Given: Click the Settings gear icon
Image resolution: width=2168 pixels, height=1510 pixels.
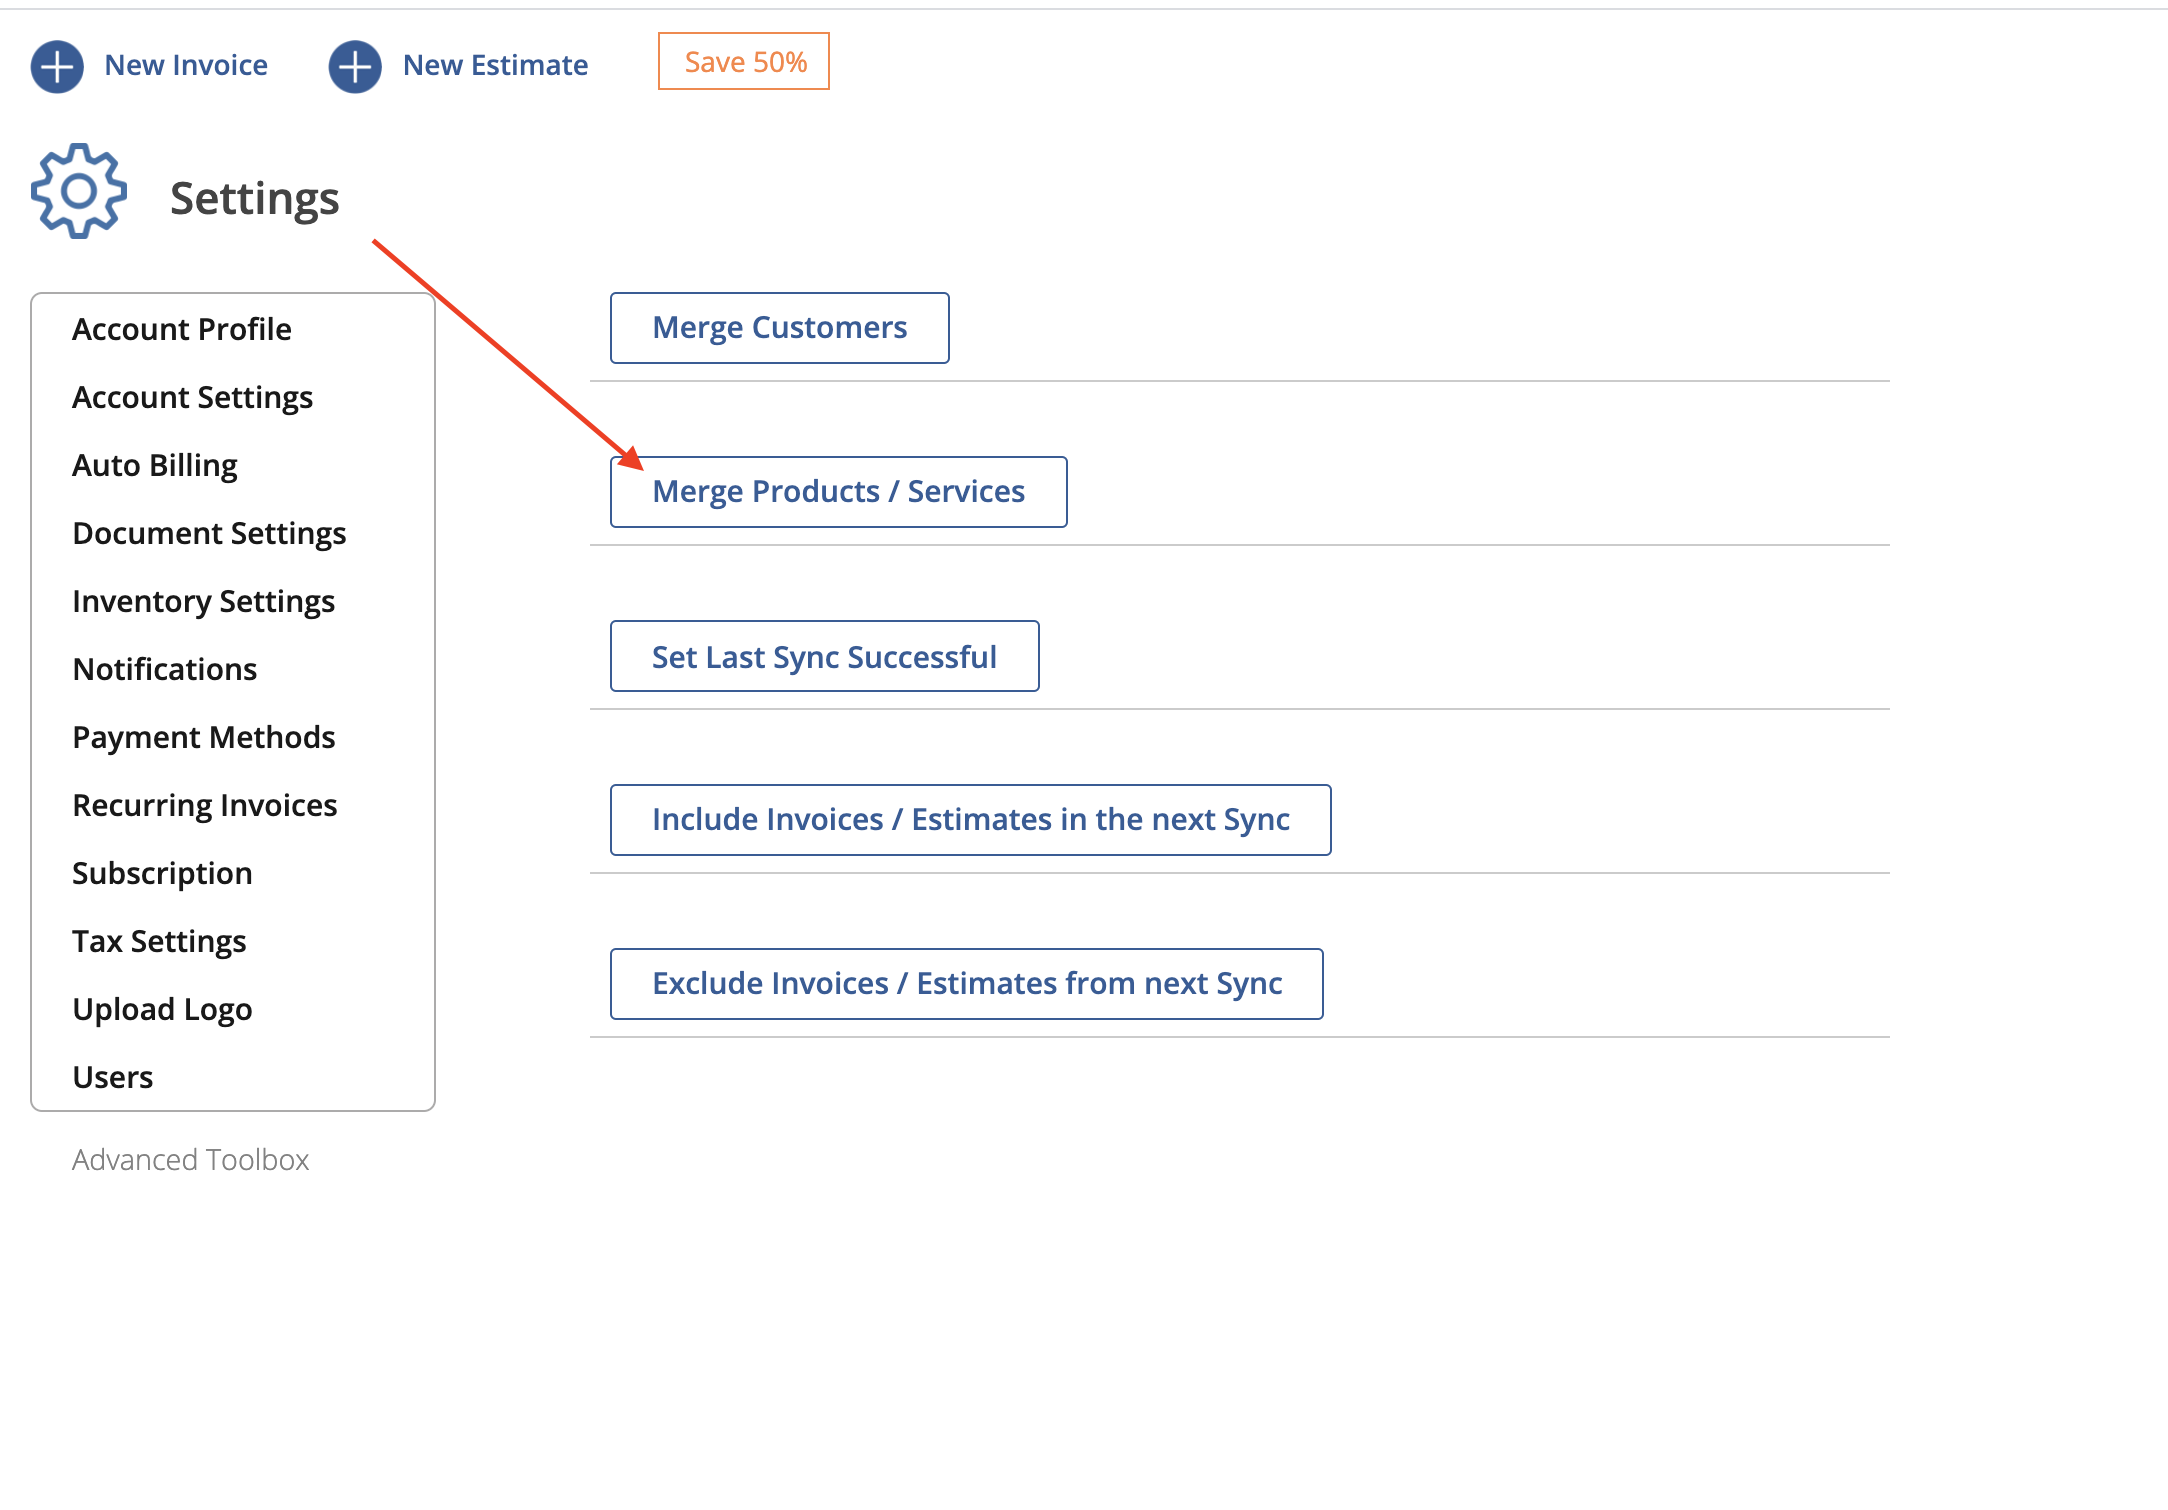Looking at the screenshot, I should (78, 192).
